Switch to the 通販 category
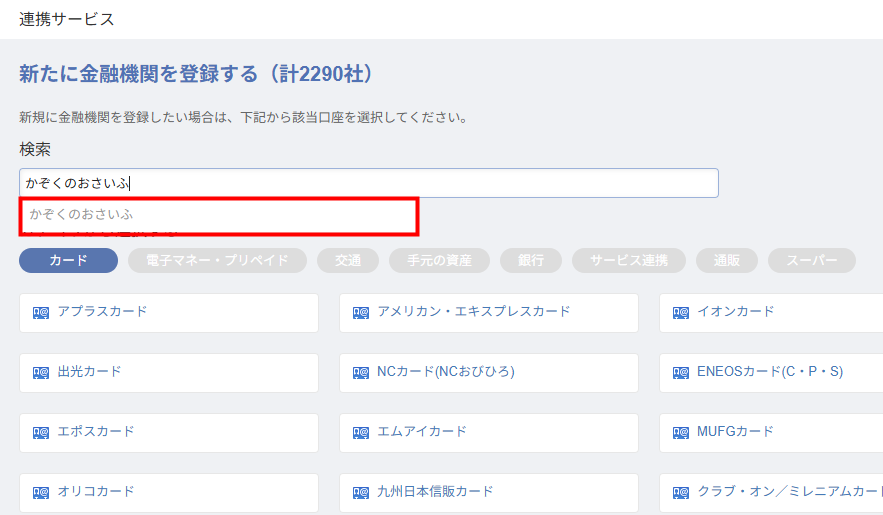Image resolution: width=883 pixels, height=515 pixels. coord(726,261)
